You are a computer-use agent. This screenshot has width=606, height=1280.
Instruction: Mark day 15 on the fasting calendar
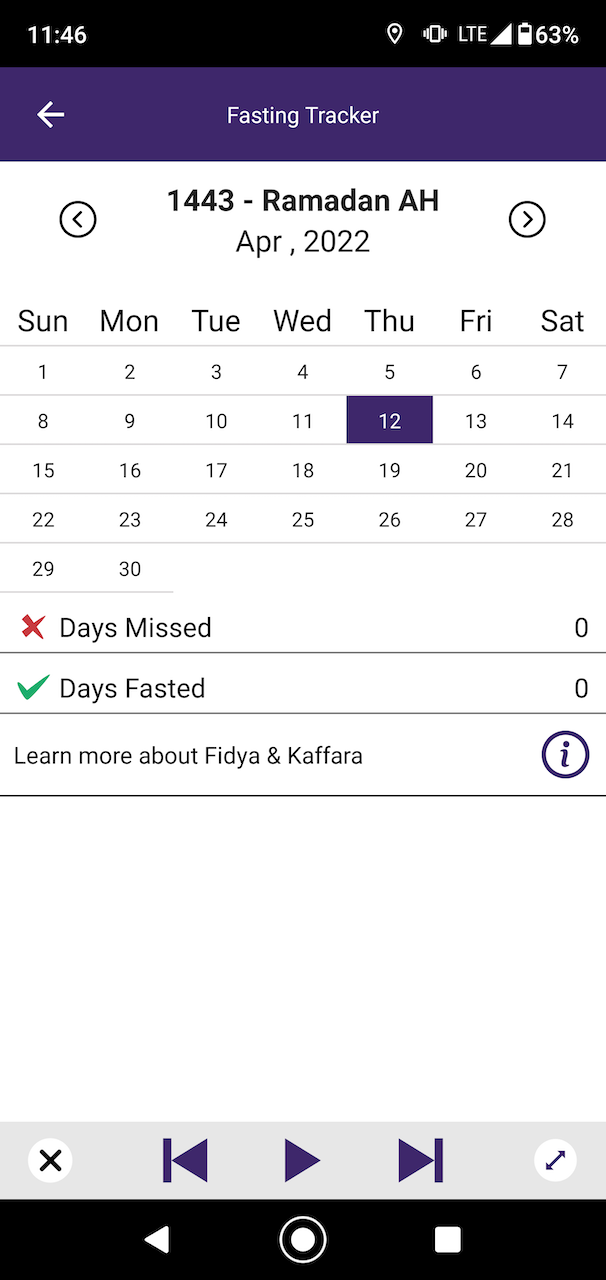(43, 470)
